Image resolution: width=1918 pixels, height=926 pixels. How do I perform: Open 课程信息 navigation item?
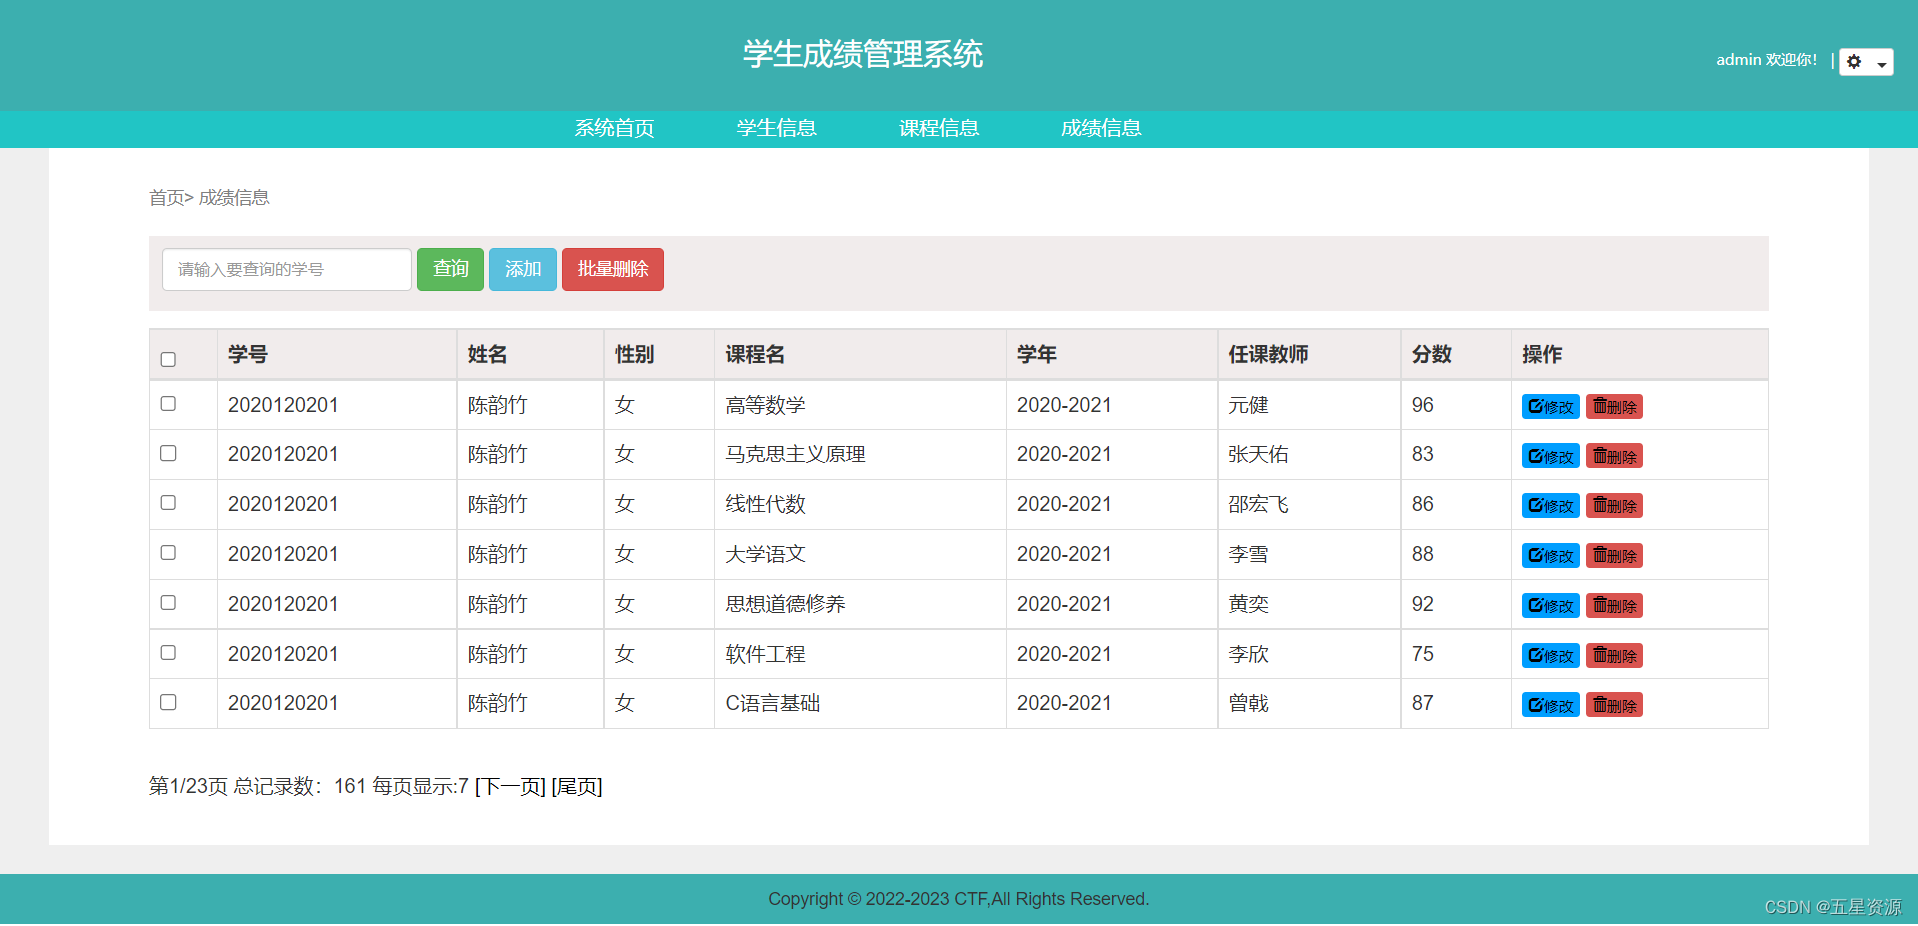[938, 128]
